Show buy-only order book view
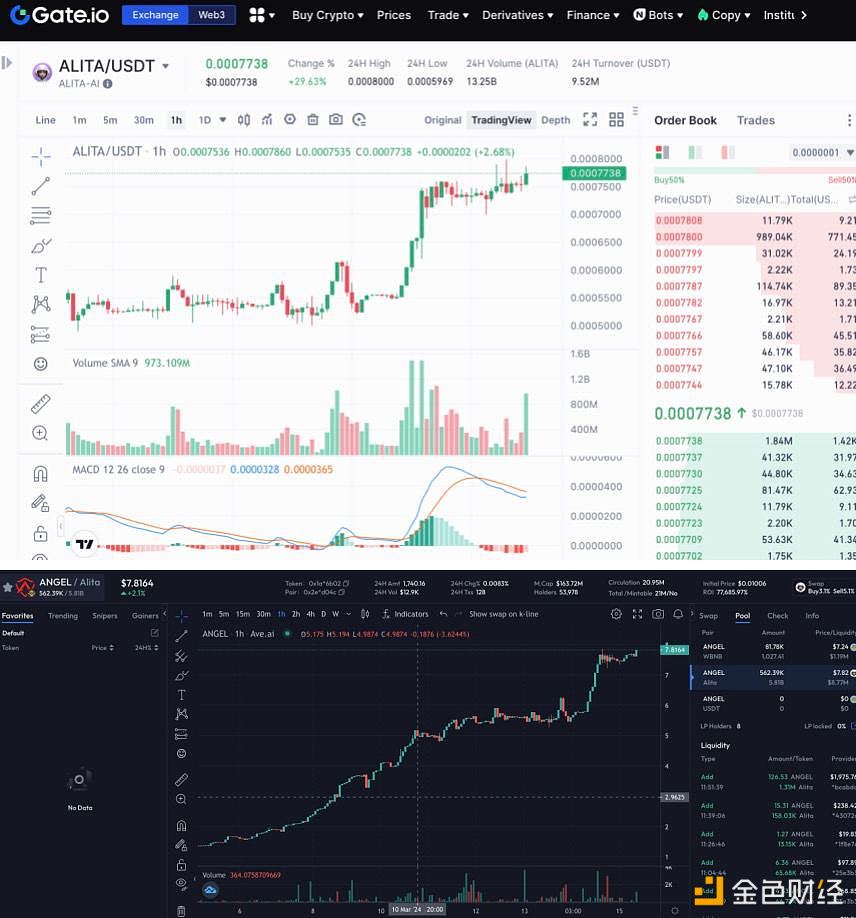 click(695, 152)
